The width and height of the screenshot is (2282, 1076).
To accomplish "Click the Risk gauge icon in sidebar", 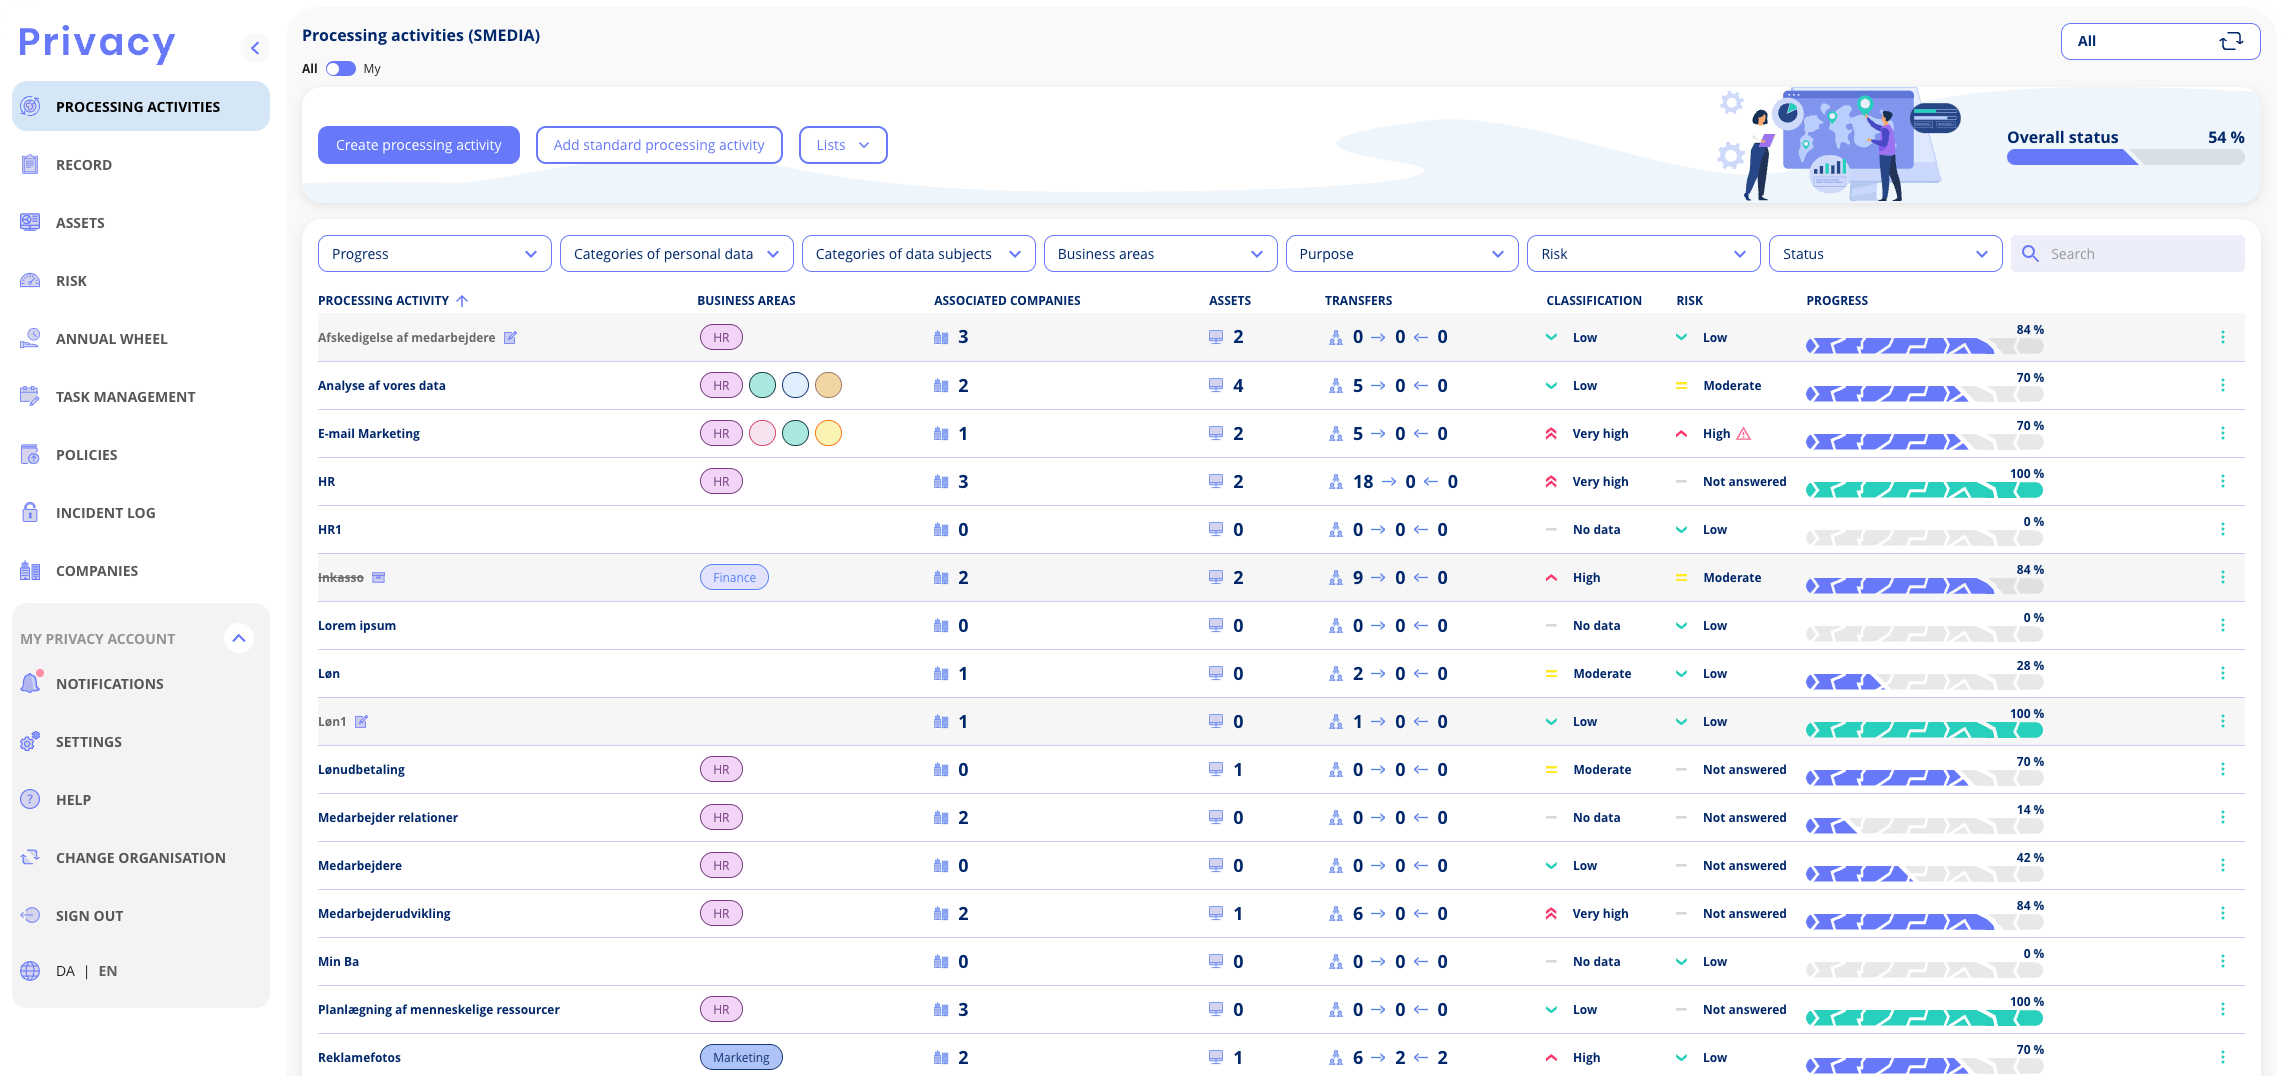I will [x=30, y=281].
